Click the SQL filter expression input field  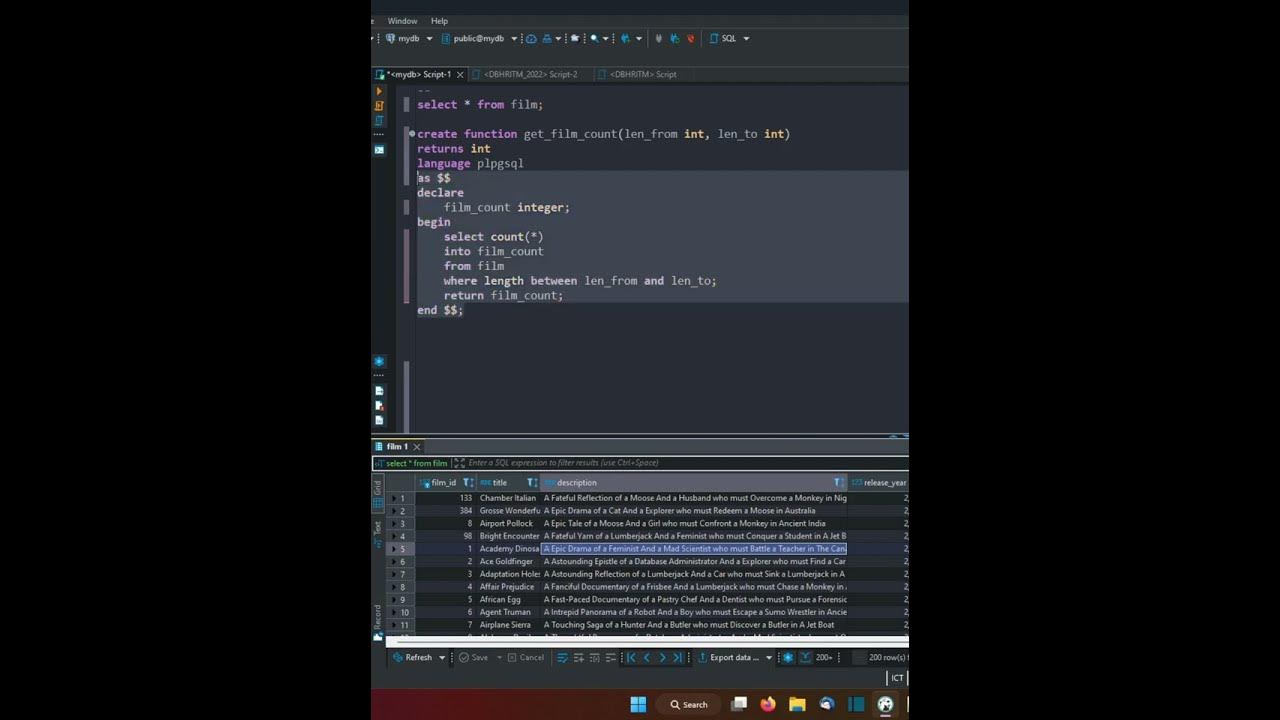[688, 463]
